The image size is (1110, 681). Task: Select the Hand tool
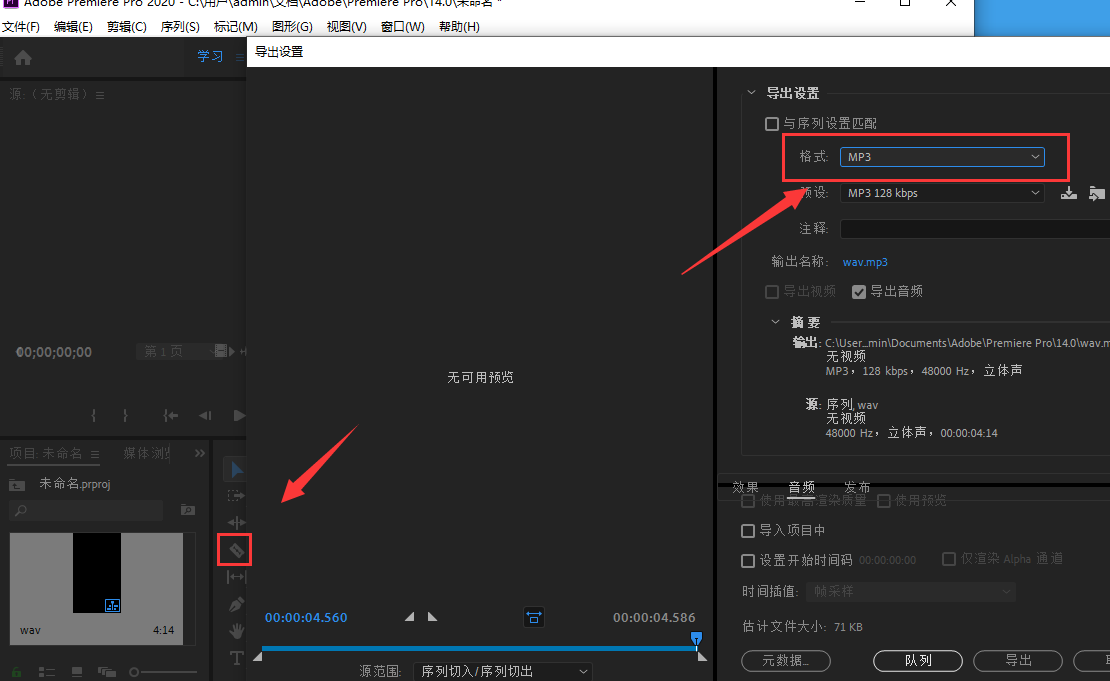pos(236,631)
